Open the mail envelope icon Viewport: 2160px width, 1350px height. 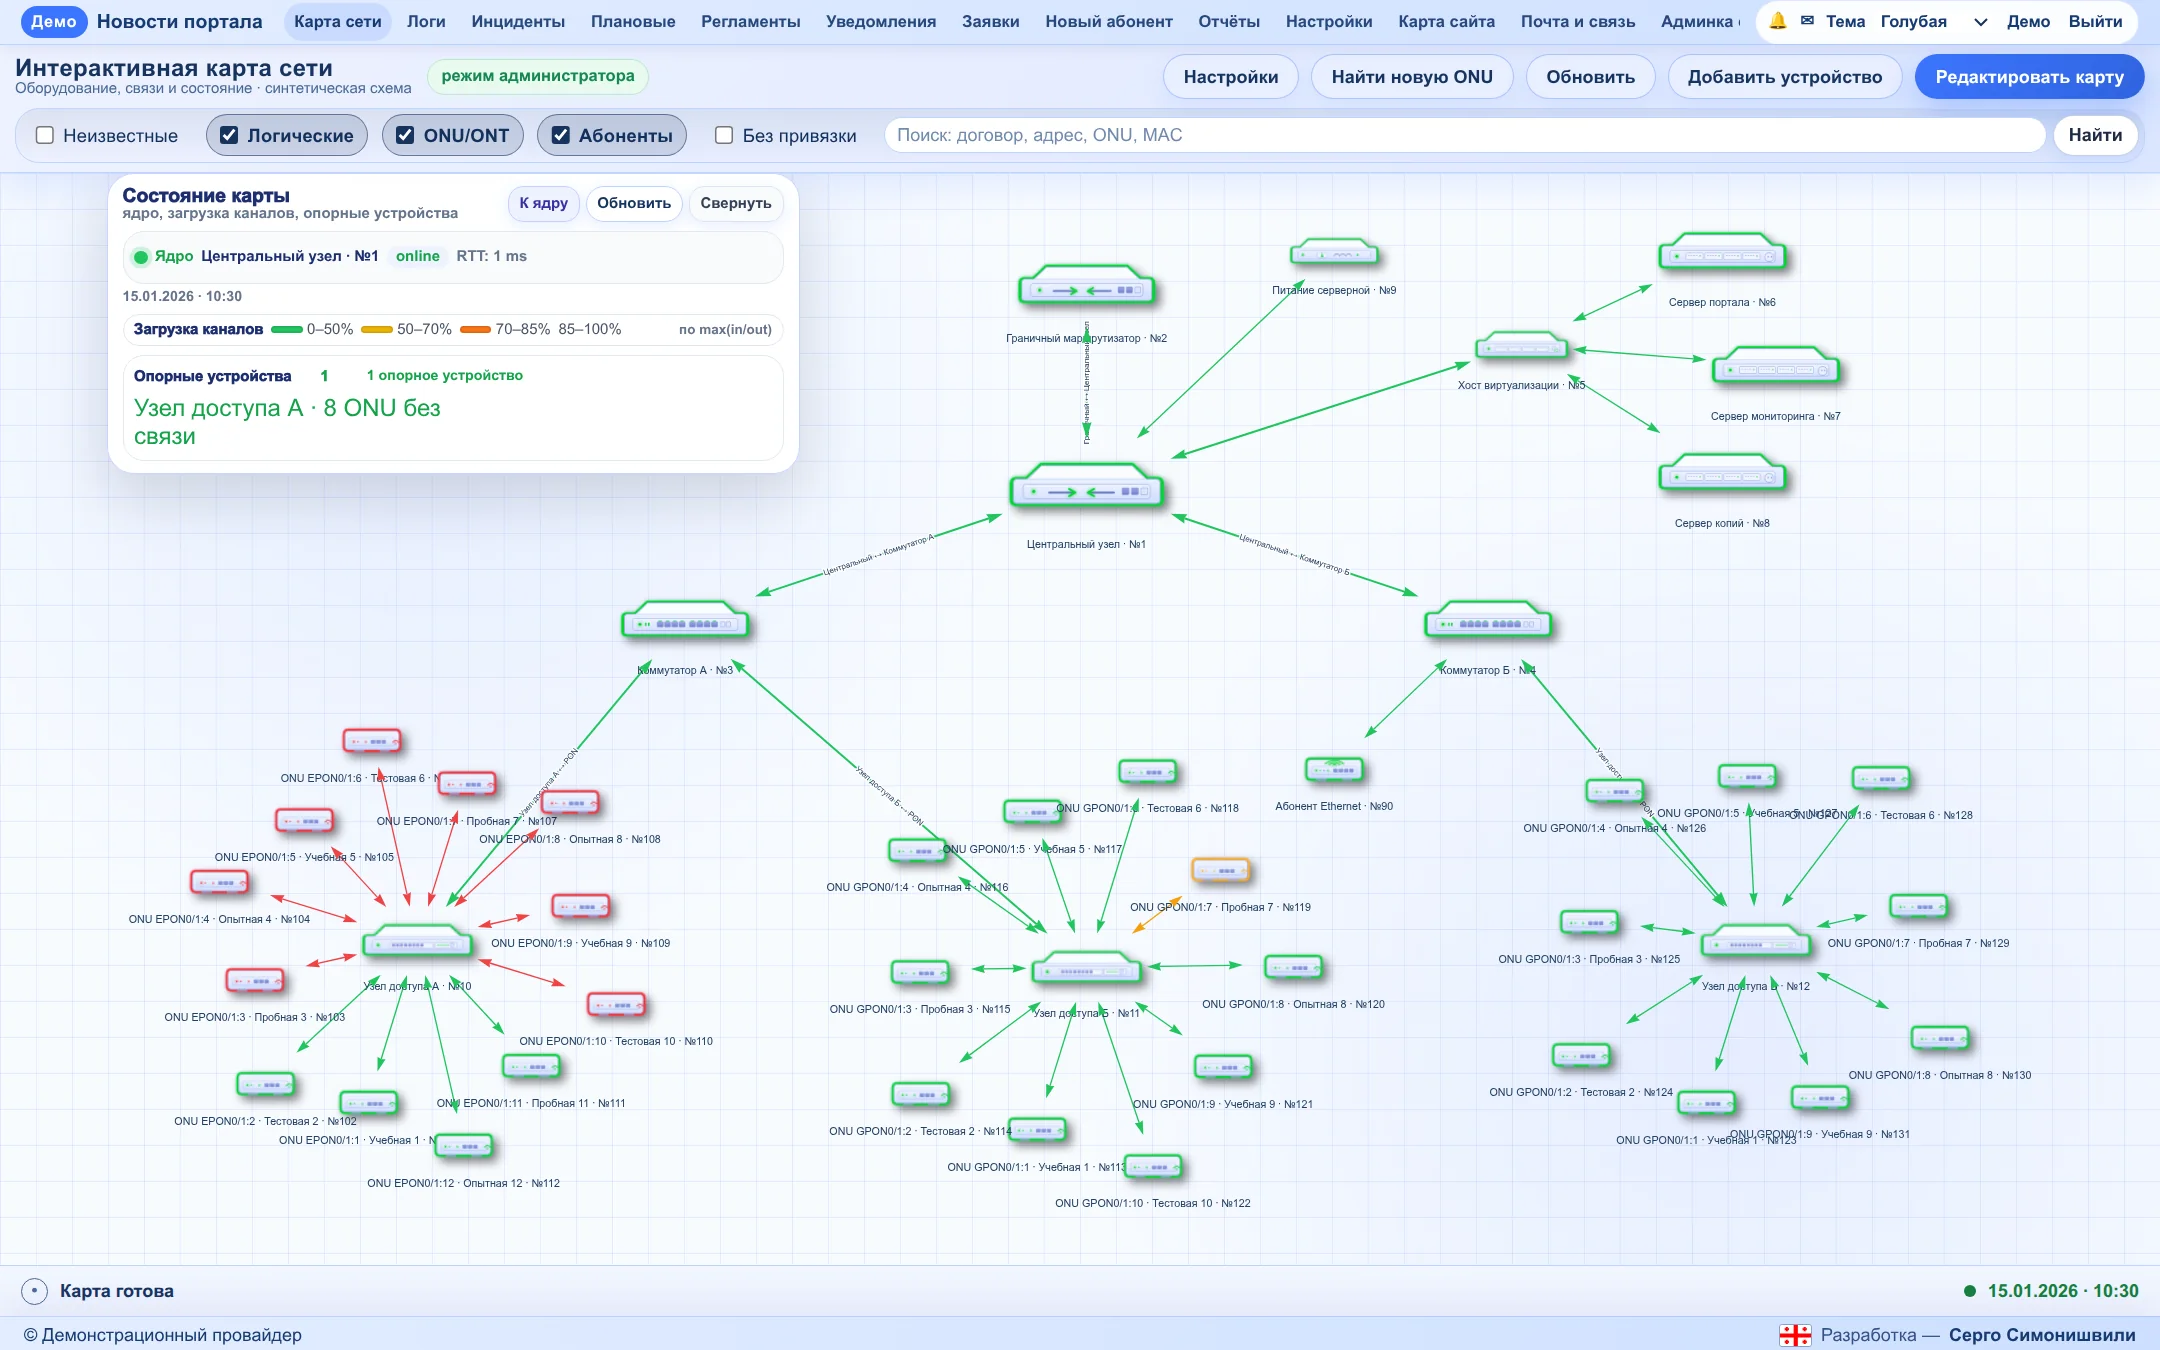(x=1807, y=21)
